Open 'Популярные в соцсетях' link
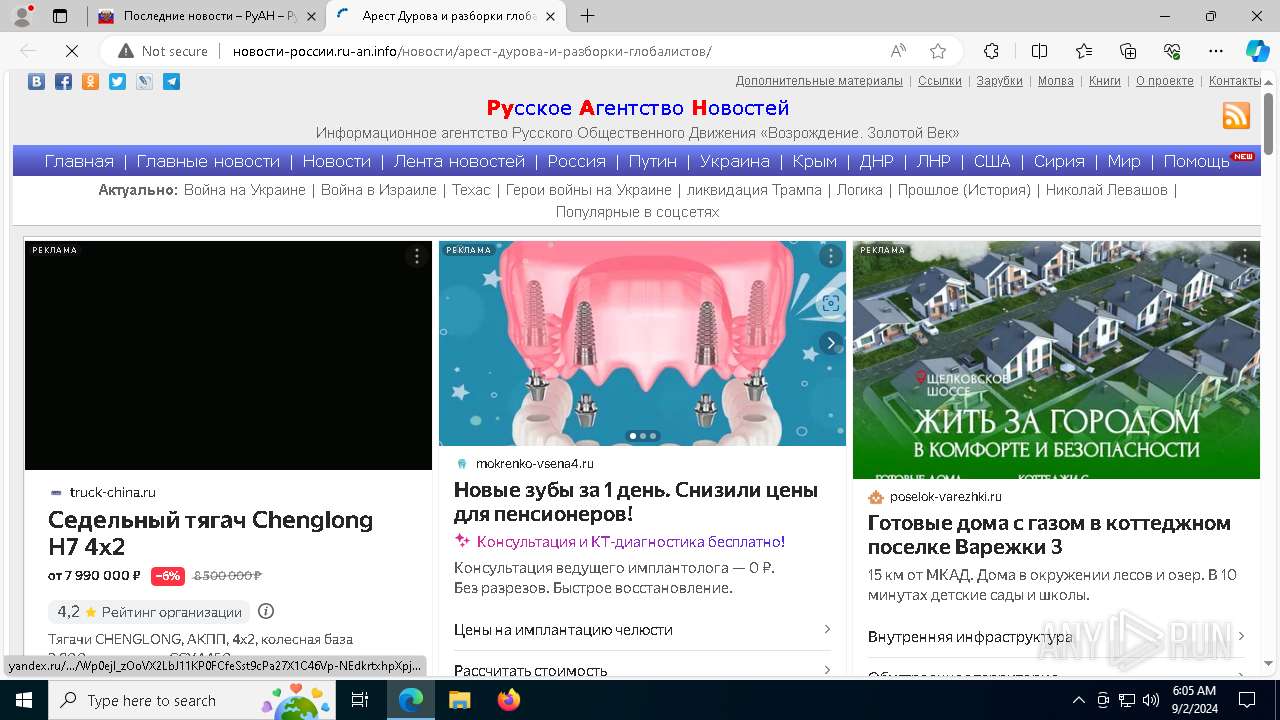The image size is (1280, 720). [637, 212]
